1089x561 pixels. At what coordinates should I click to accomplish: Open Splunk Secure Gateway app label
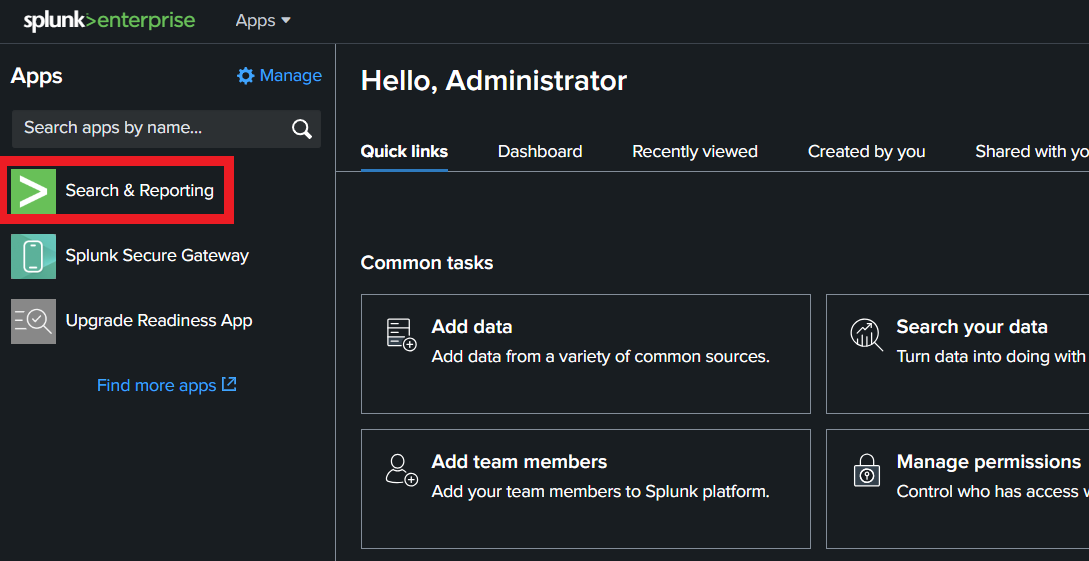click(157, 256)
